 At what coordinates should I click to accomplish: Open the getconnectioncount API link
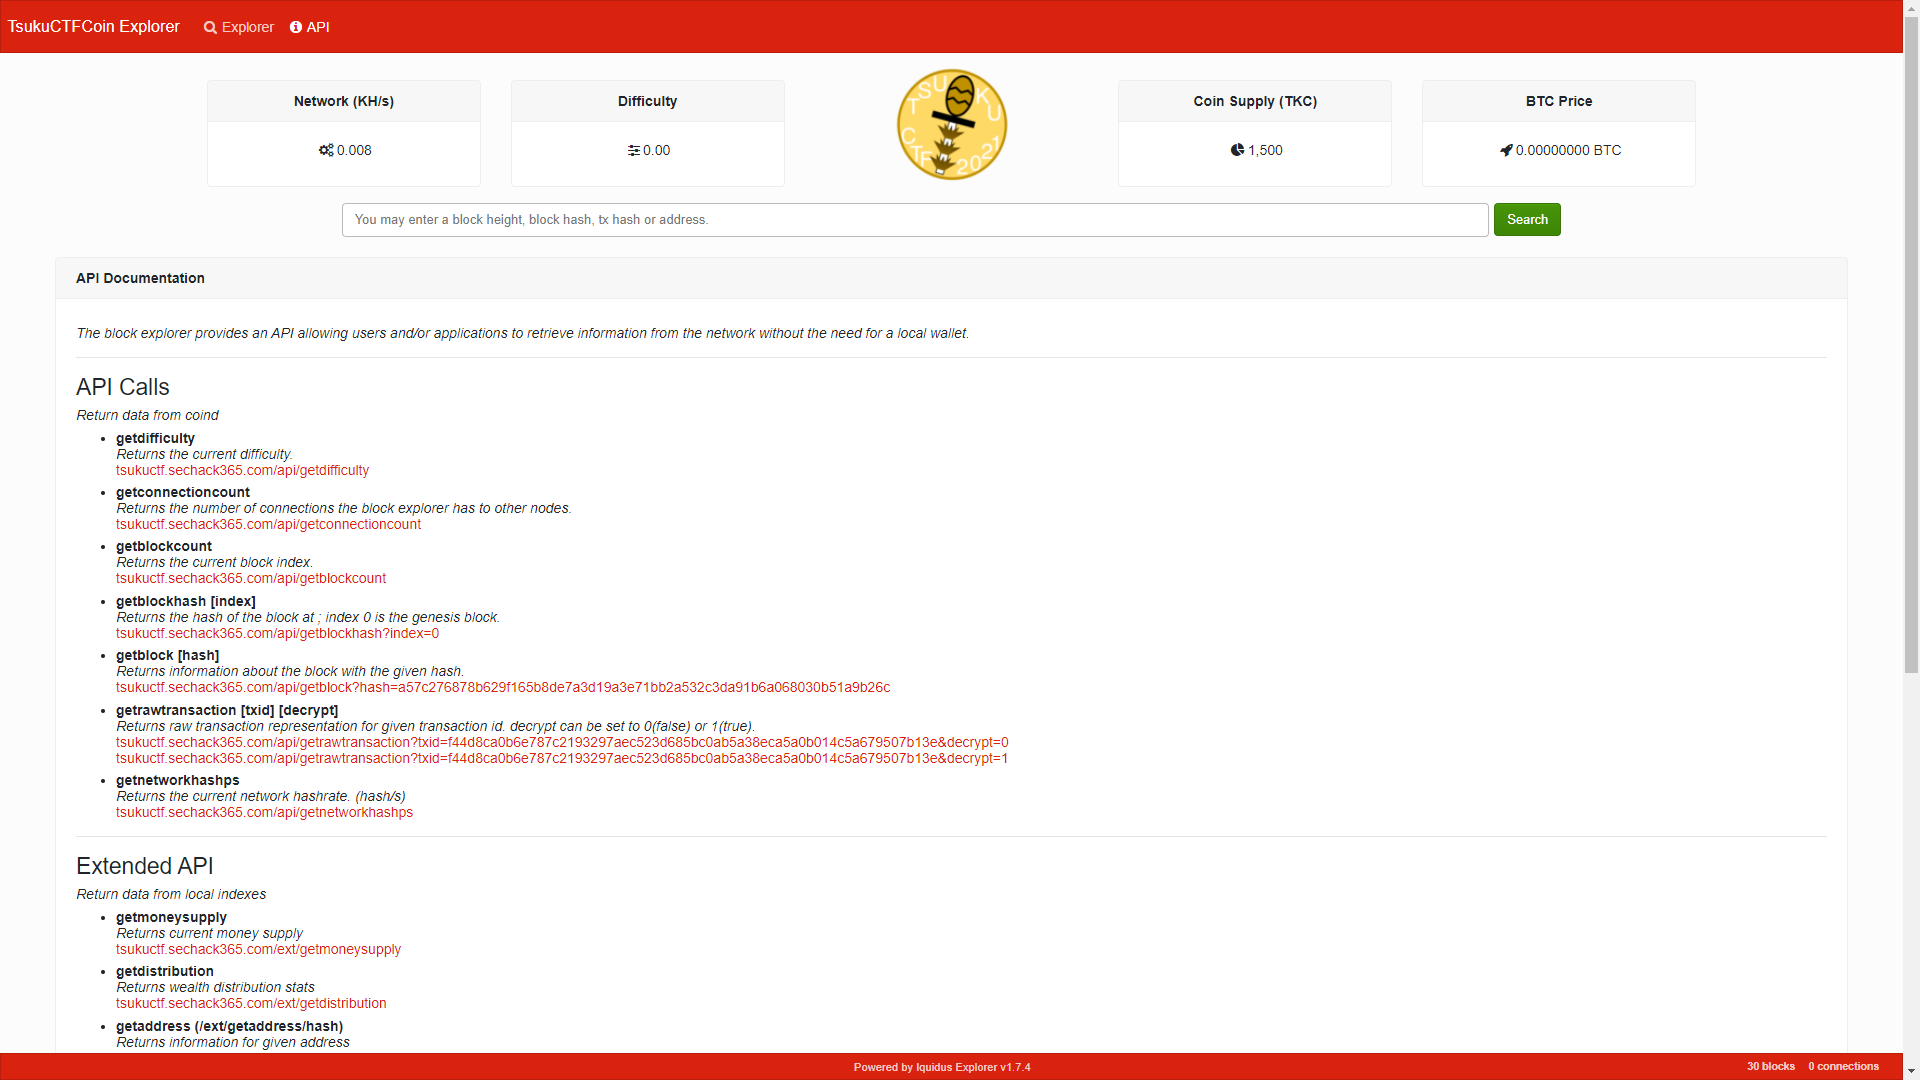(x=268, y=524)
